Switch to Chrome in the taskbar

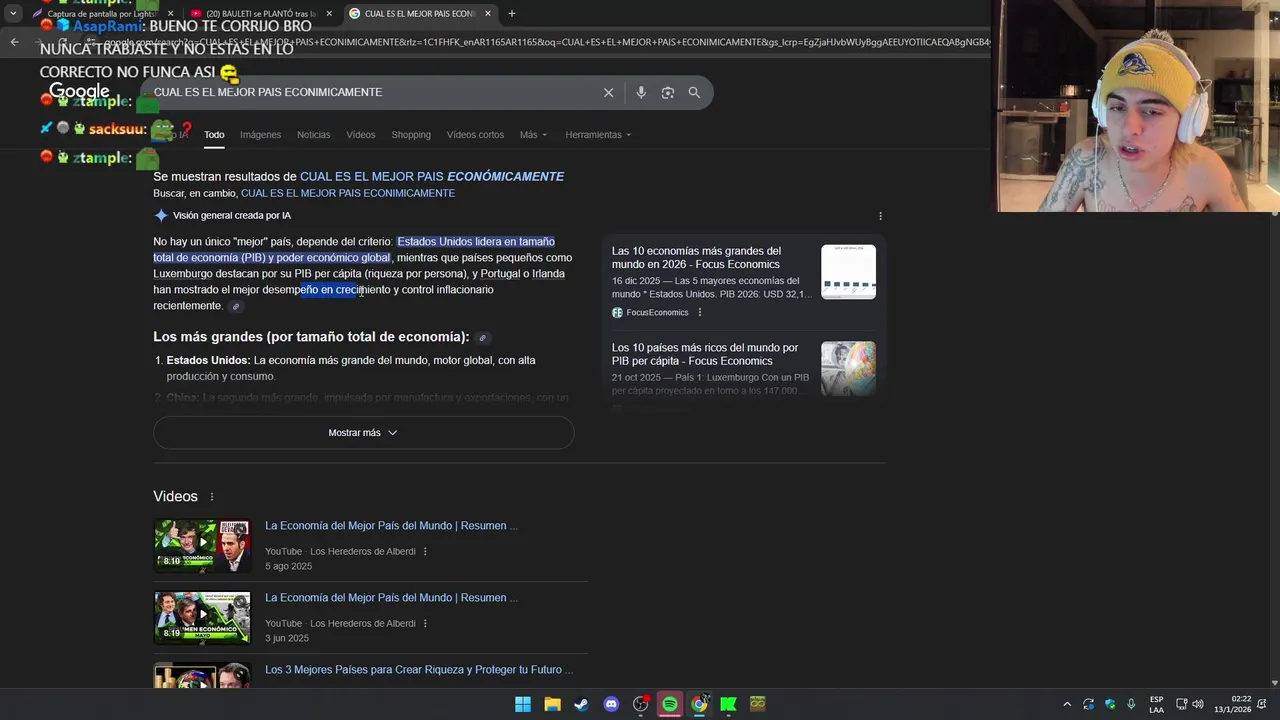click(699, 704)
